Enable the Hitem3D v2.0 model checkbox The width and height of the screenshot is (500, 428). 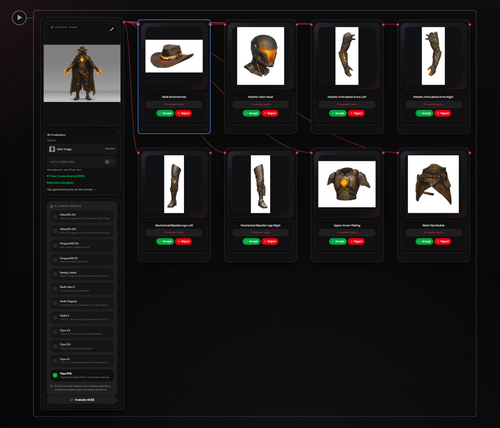tap(55, 231)
